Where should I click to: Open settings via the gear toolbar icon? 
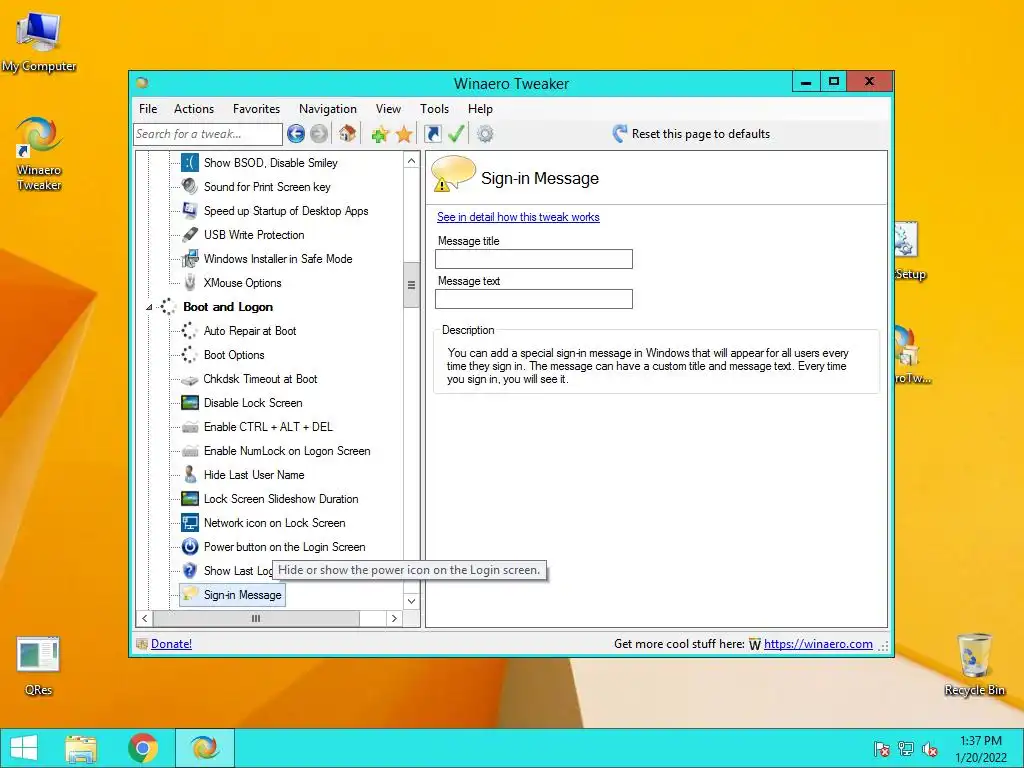coord(485,134)
